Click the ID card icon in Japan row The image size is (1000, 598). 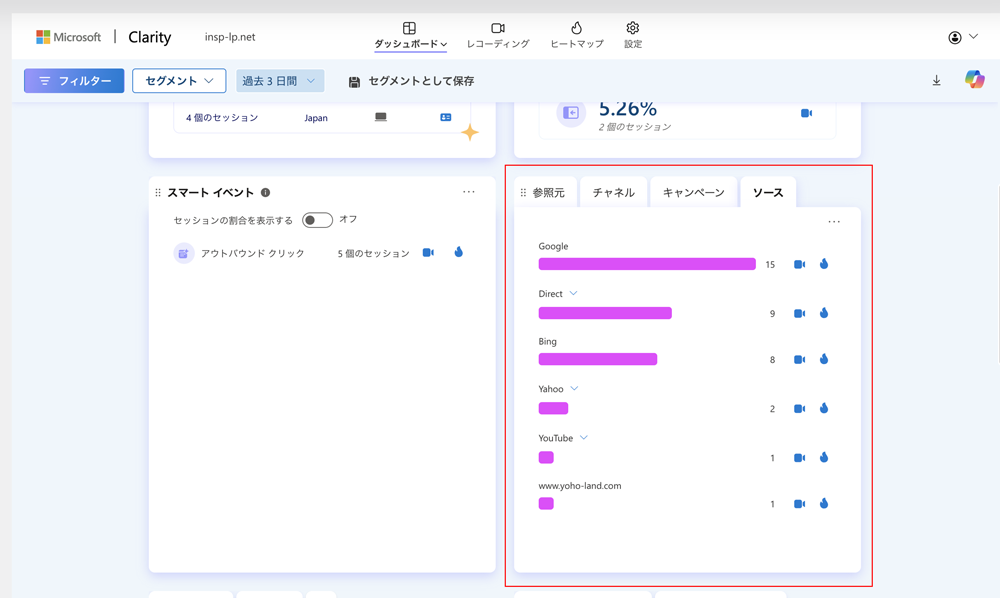[x=446, y=117]
